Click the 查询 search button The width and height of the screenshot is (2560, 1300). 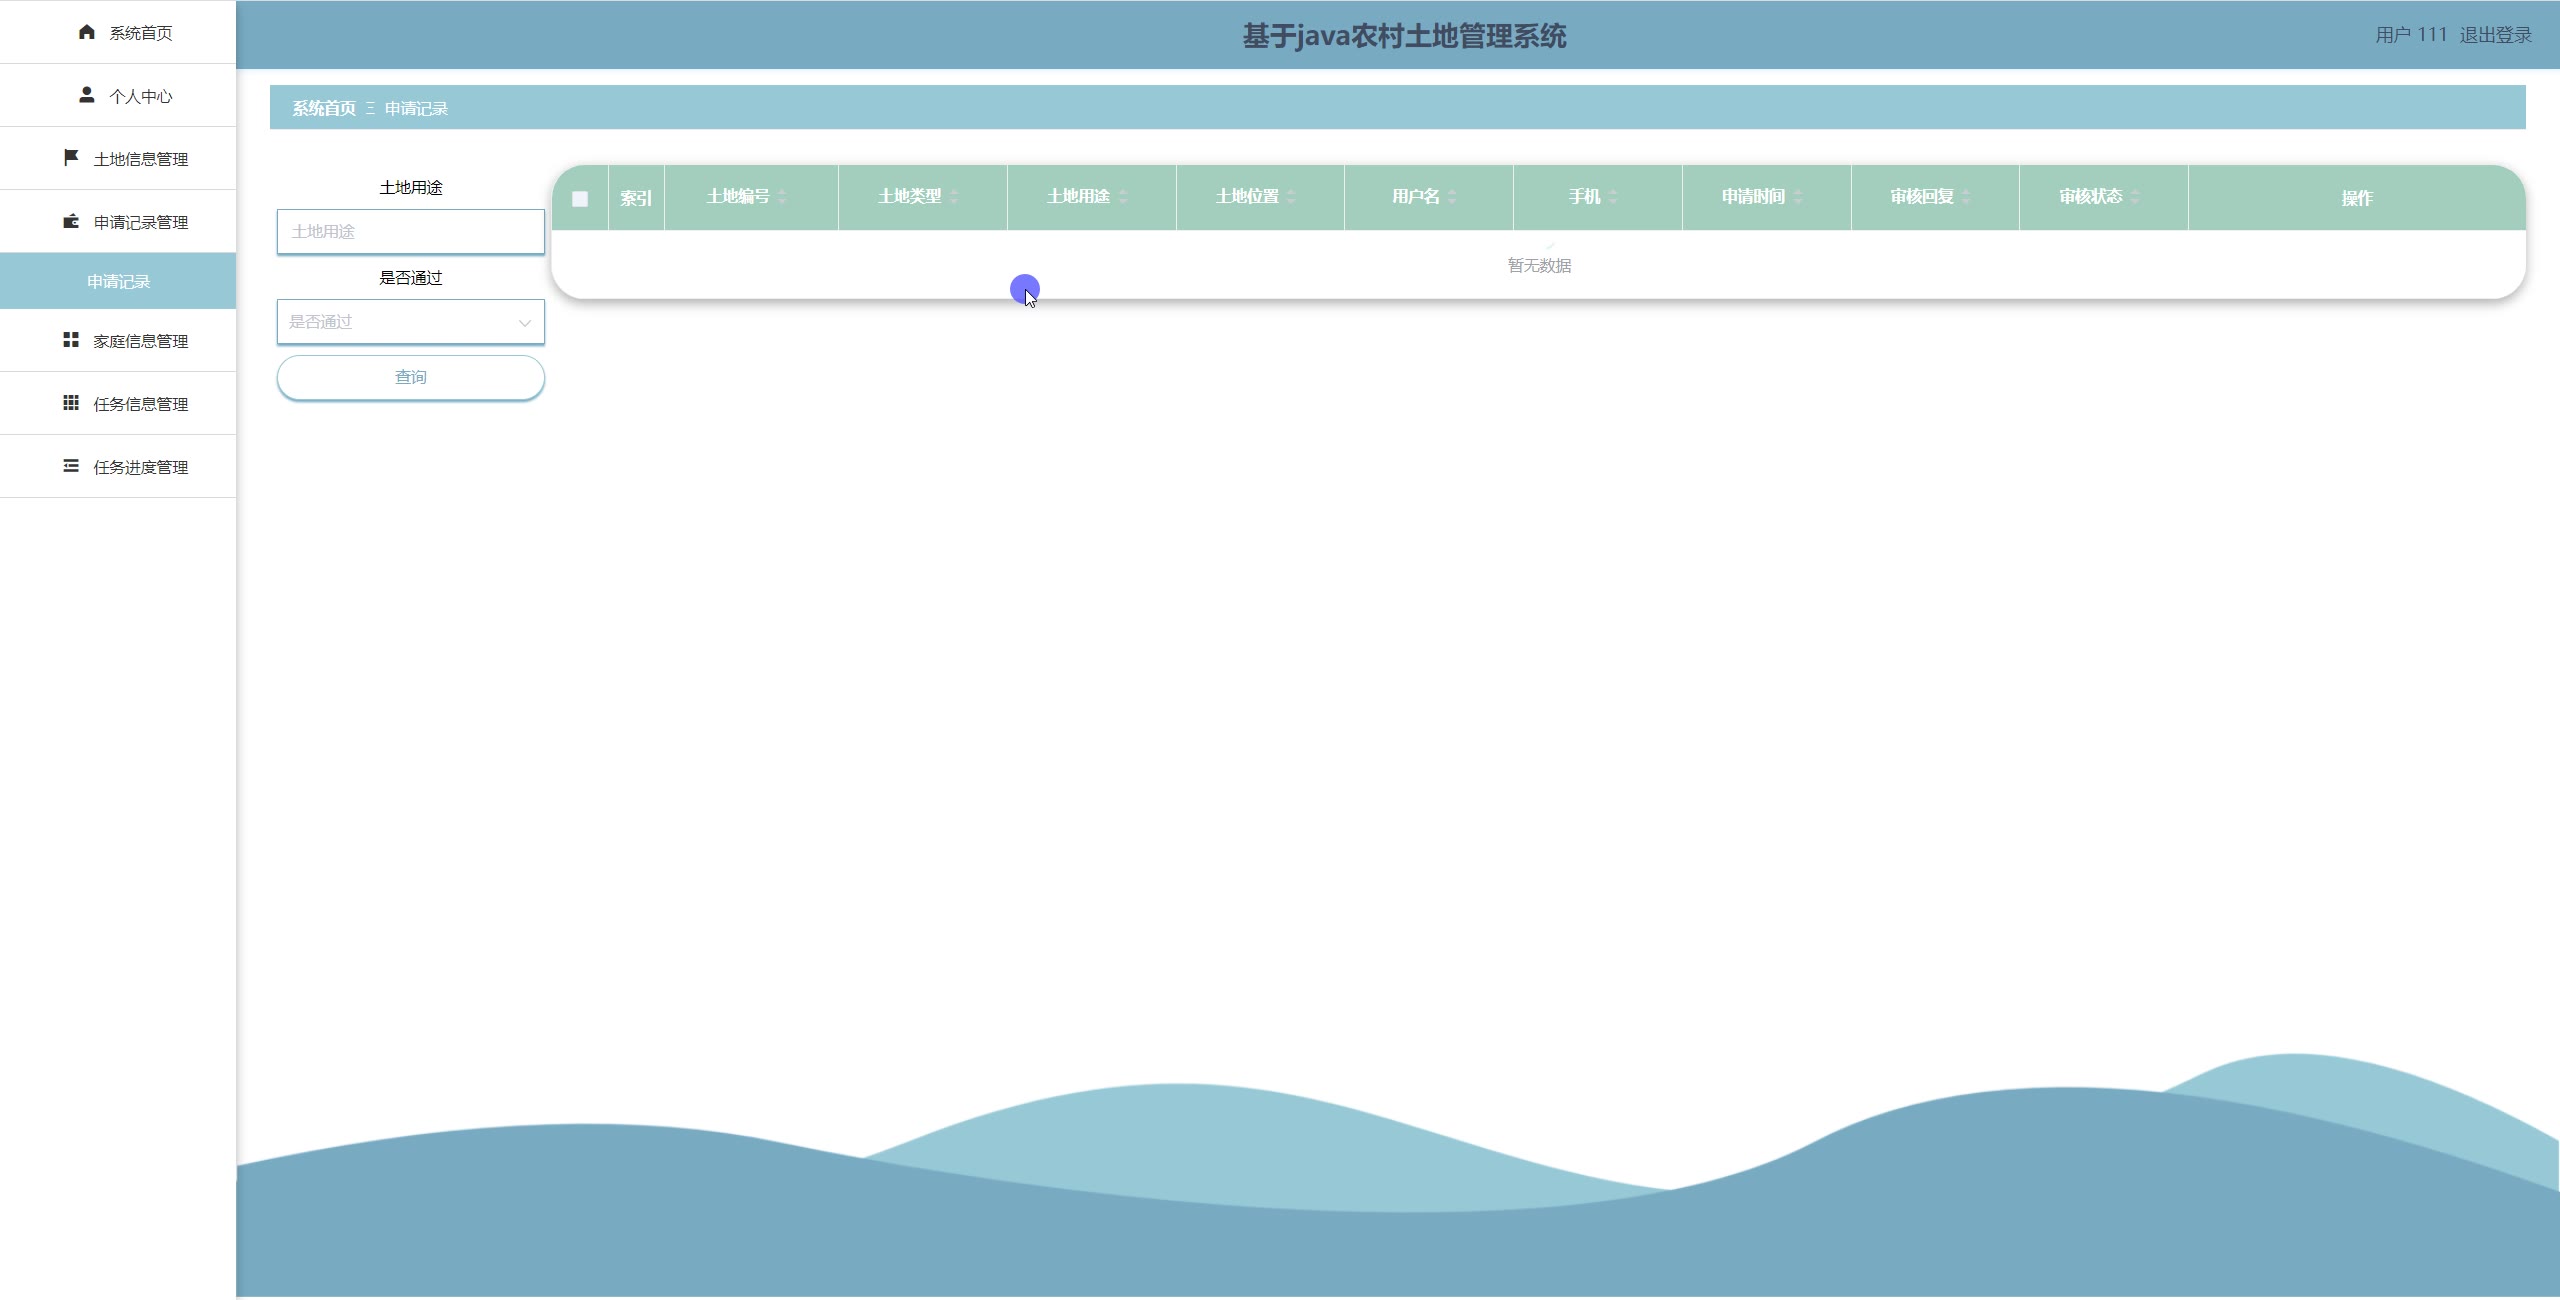pyautogui.click(x=410, y=377)
